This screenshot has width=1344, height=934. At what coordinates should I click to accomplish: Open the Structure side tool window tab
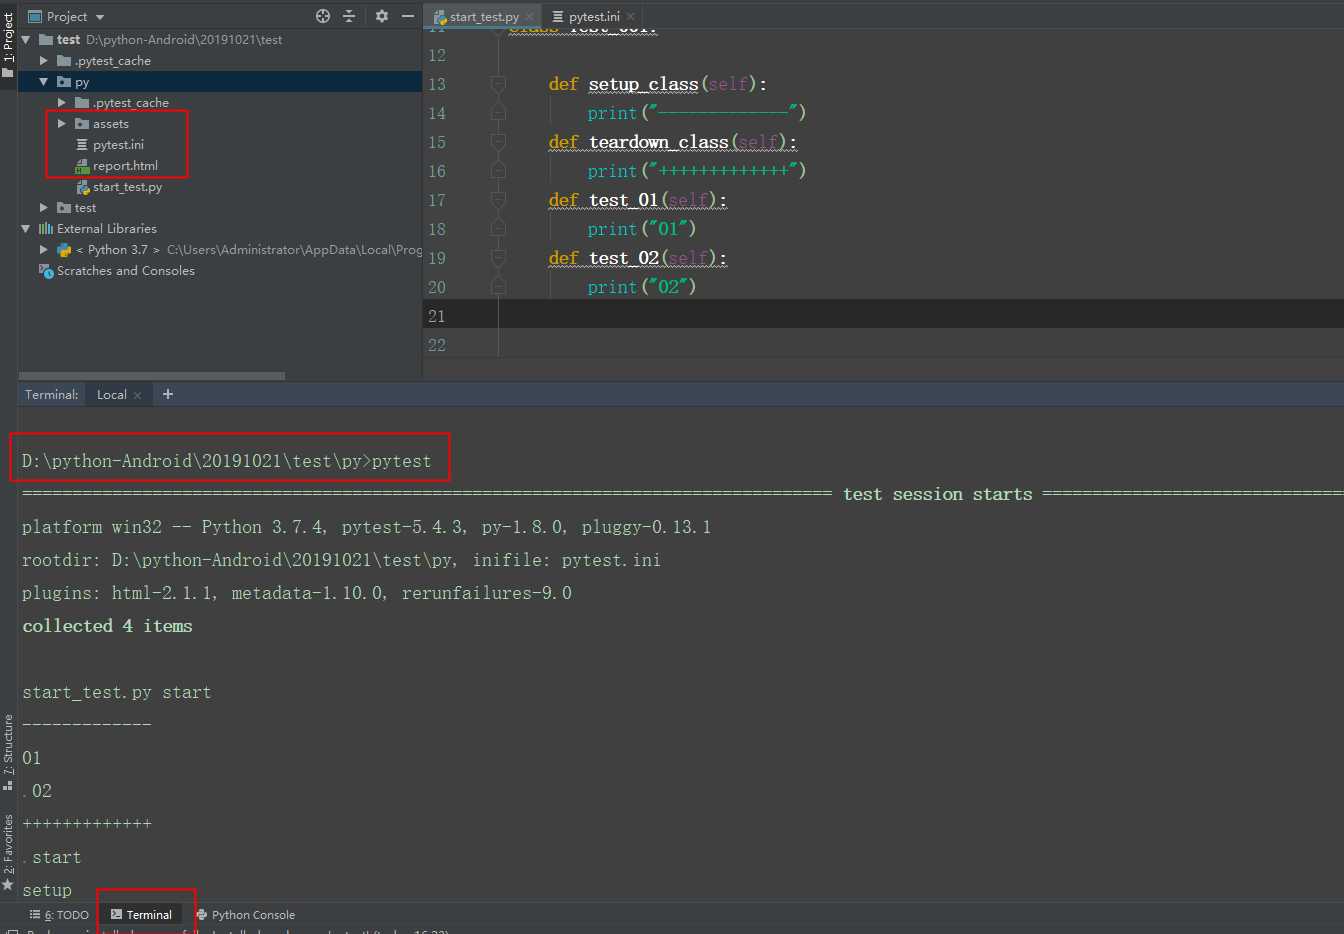tap(8, 752)
